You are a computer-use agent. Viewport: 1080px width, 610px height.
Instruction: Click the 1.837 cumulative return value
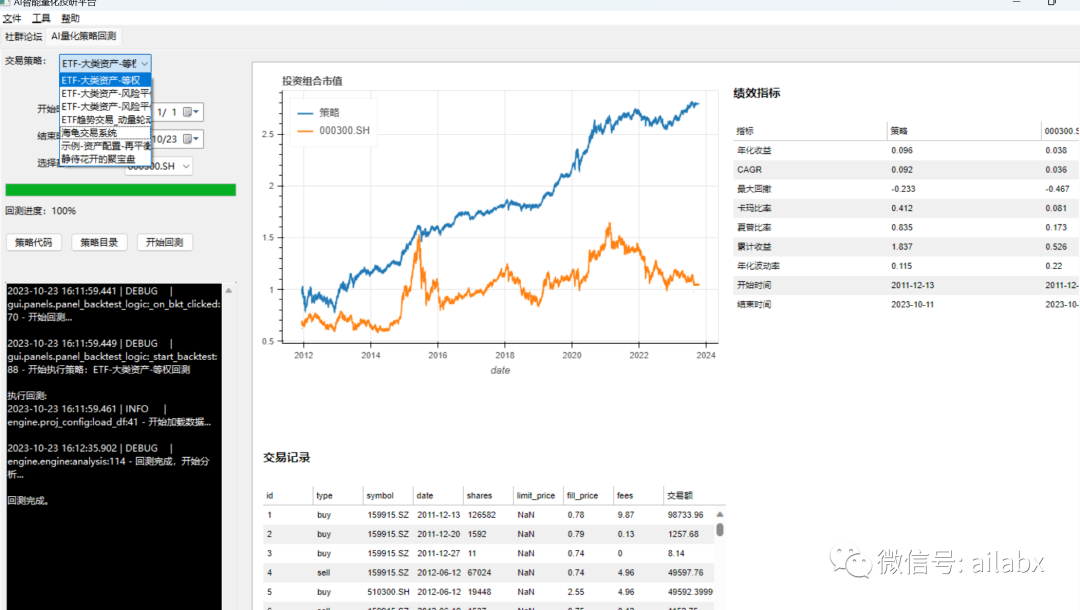tap(902, 246)
